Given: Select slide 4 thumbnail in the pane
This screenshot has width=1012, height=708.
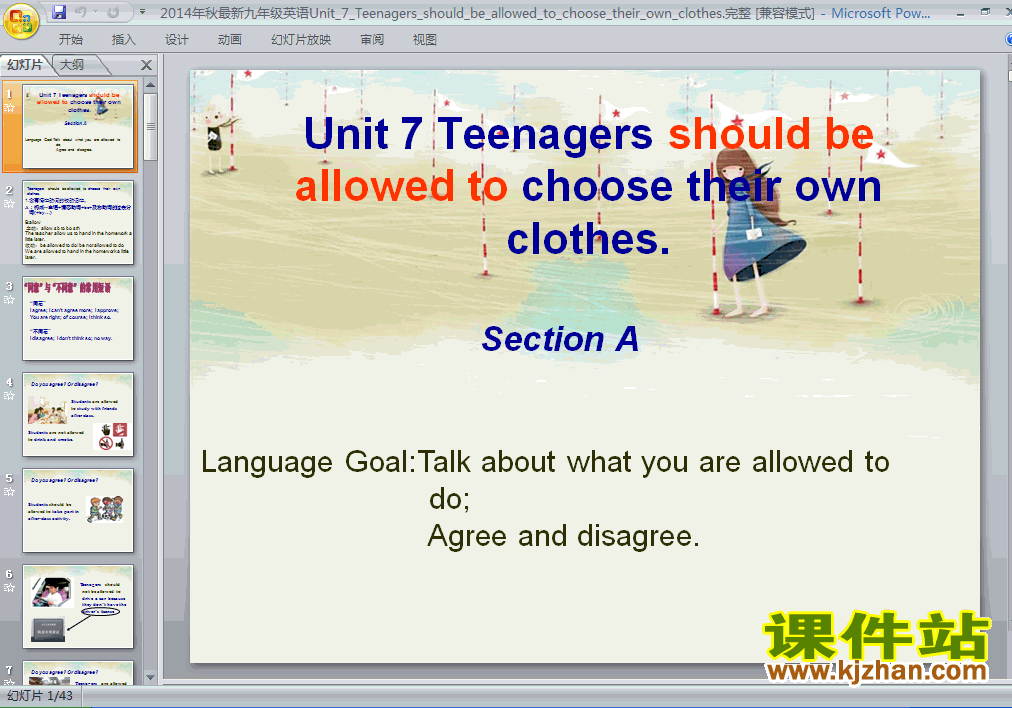Looking at the screenshot, I should tap(78, 414).
